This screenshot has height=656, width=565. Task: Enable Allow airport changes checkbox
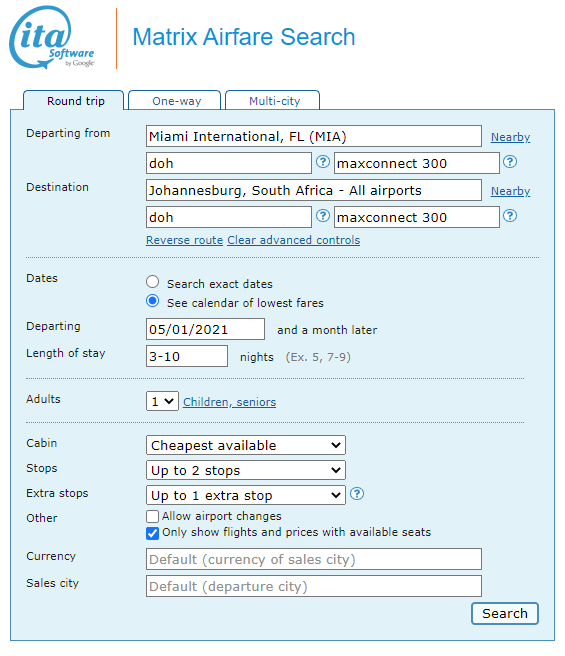coord(152,516)
